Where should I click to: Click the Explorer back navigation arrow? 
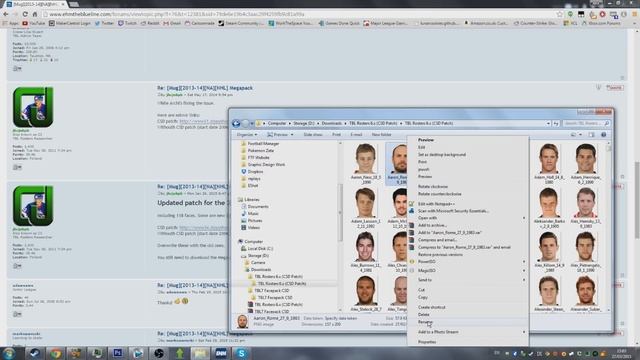click(236, 123)
